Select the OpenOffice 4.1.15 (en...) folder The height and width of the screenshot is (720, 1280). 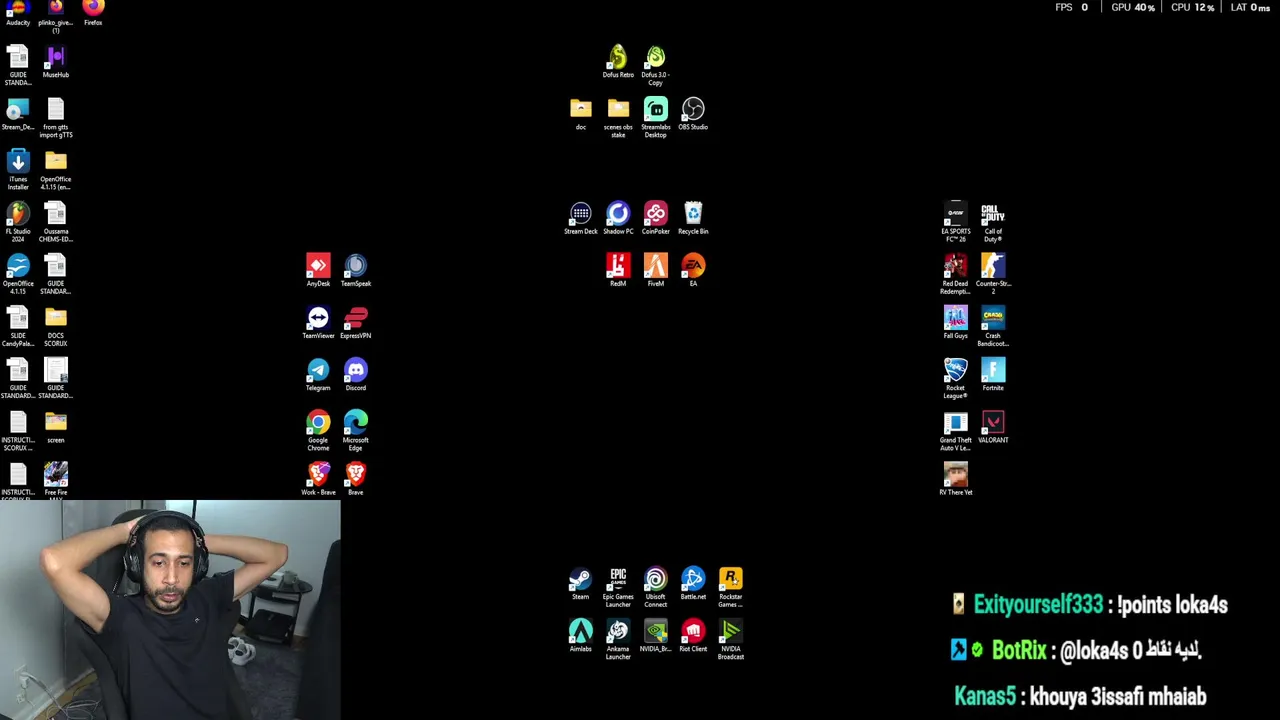click(56, 170)
